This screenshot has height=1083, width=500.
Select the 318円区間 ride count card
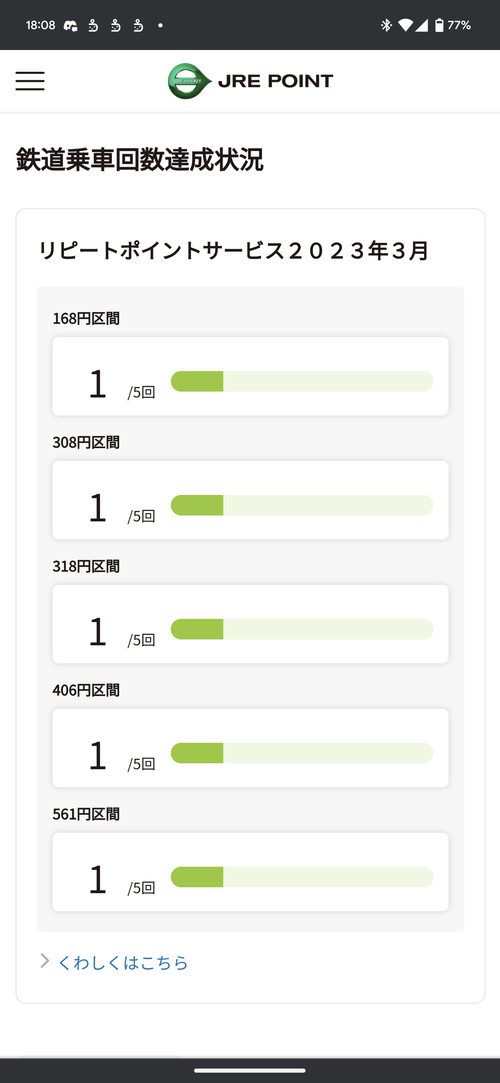click(x=251, y=624)
